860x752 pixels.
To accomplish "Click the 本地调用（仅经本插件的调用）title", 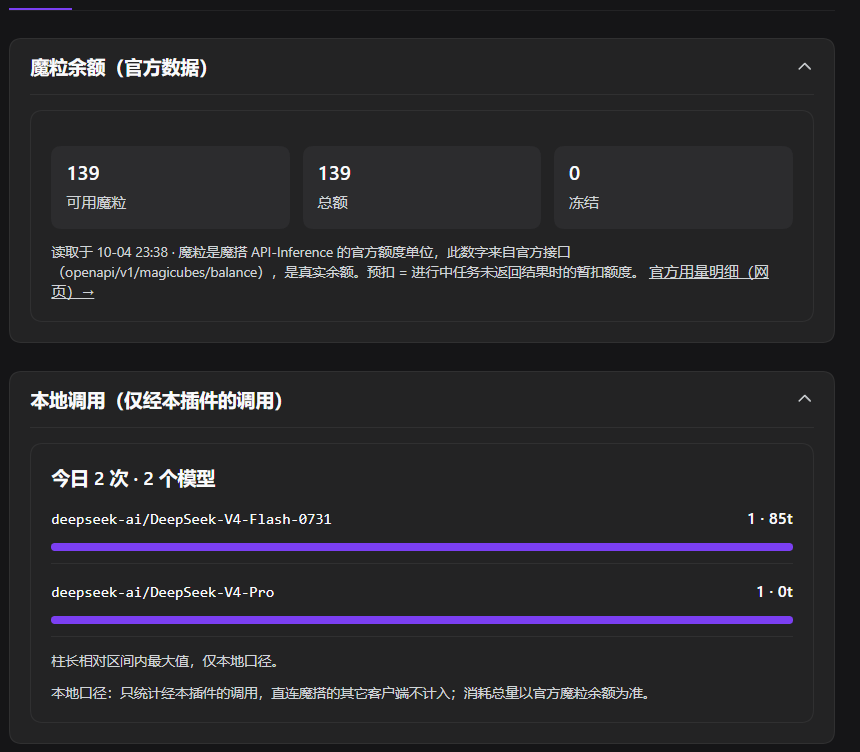I will click(x=157, y=401).
